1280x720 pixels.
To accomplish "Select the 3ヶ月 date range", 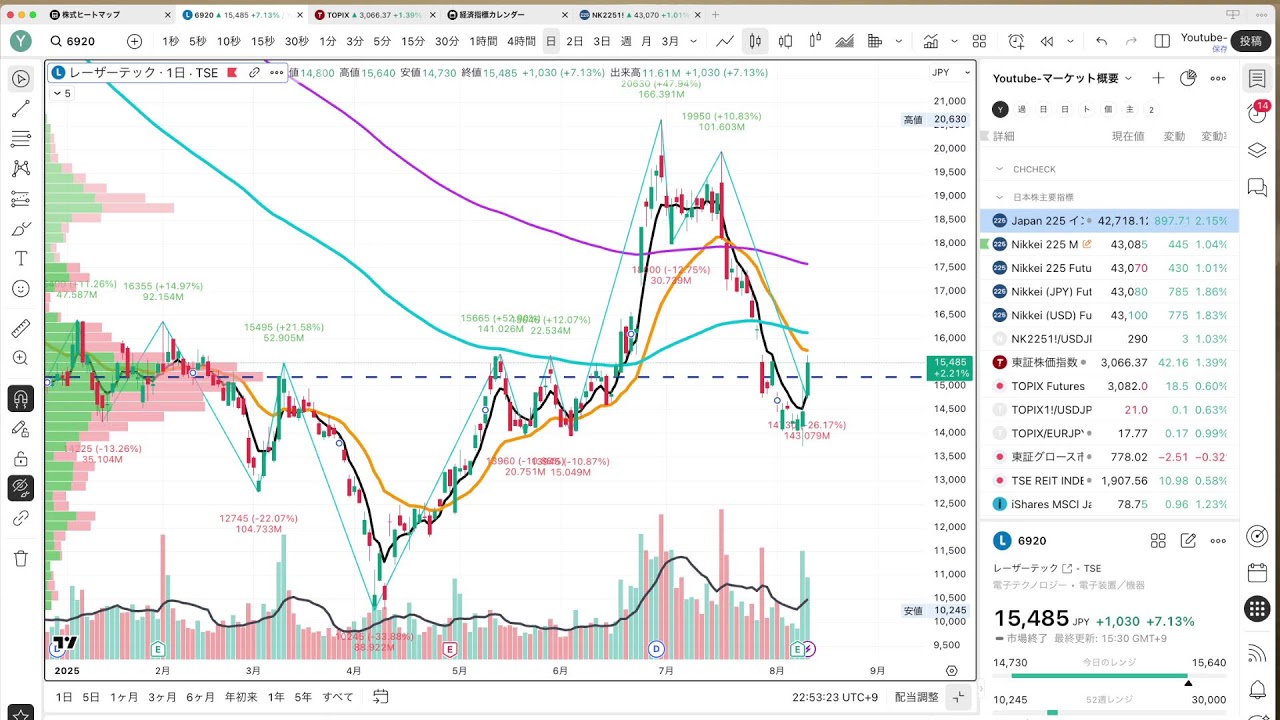I will pyautogui.click(x=162, y=697).
